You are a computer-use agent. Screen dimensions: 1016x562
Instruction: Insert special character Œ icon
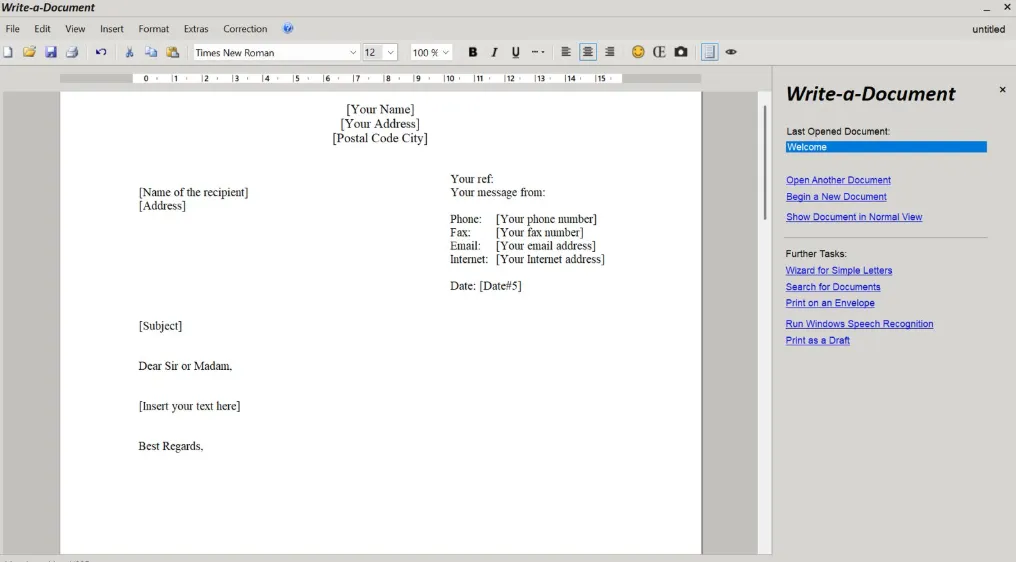point(659,52)
